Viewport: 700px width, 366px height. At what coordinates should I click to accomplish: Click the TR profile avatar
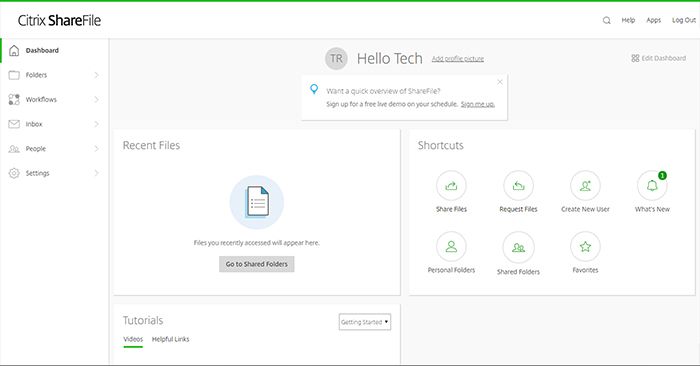[336, 58]
